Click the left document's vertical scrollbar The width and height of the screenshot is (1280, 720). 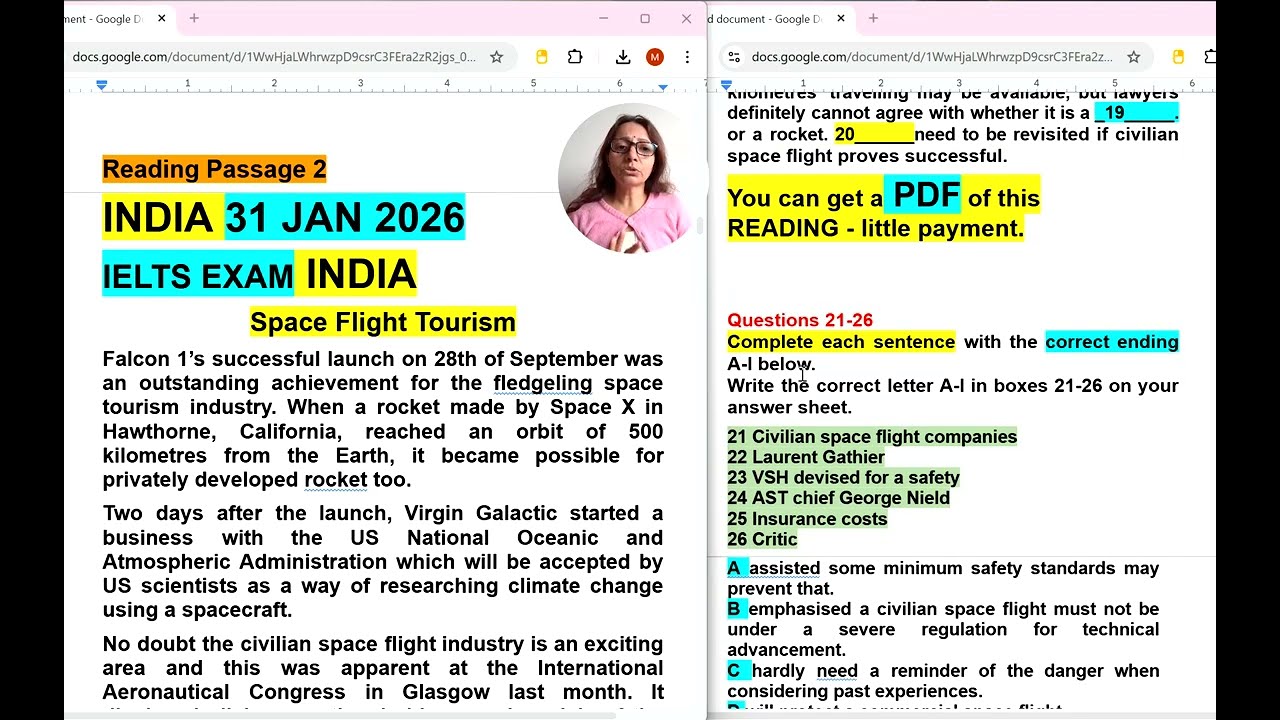pos(701,227)
